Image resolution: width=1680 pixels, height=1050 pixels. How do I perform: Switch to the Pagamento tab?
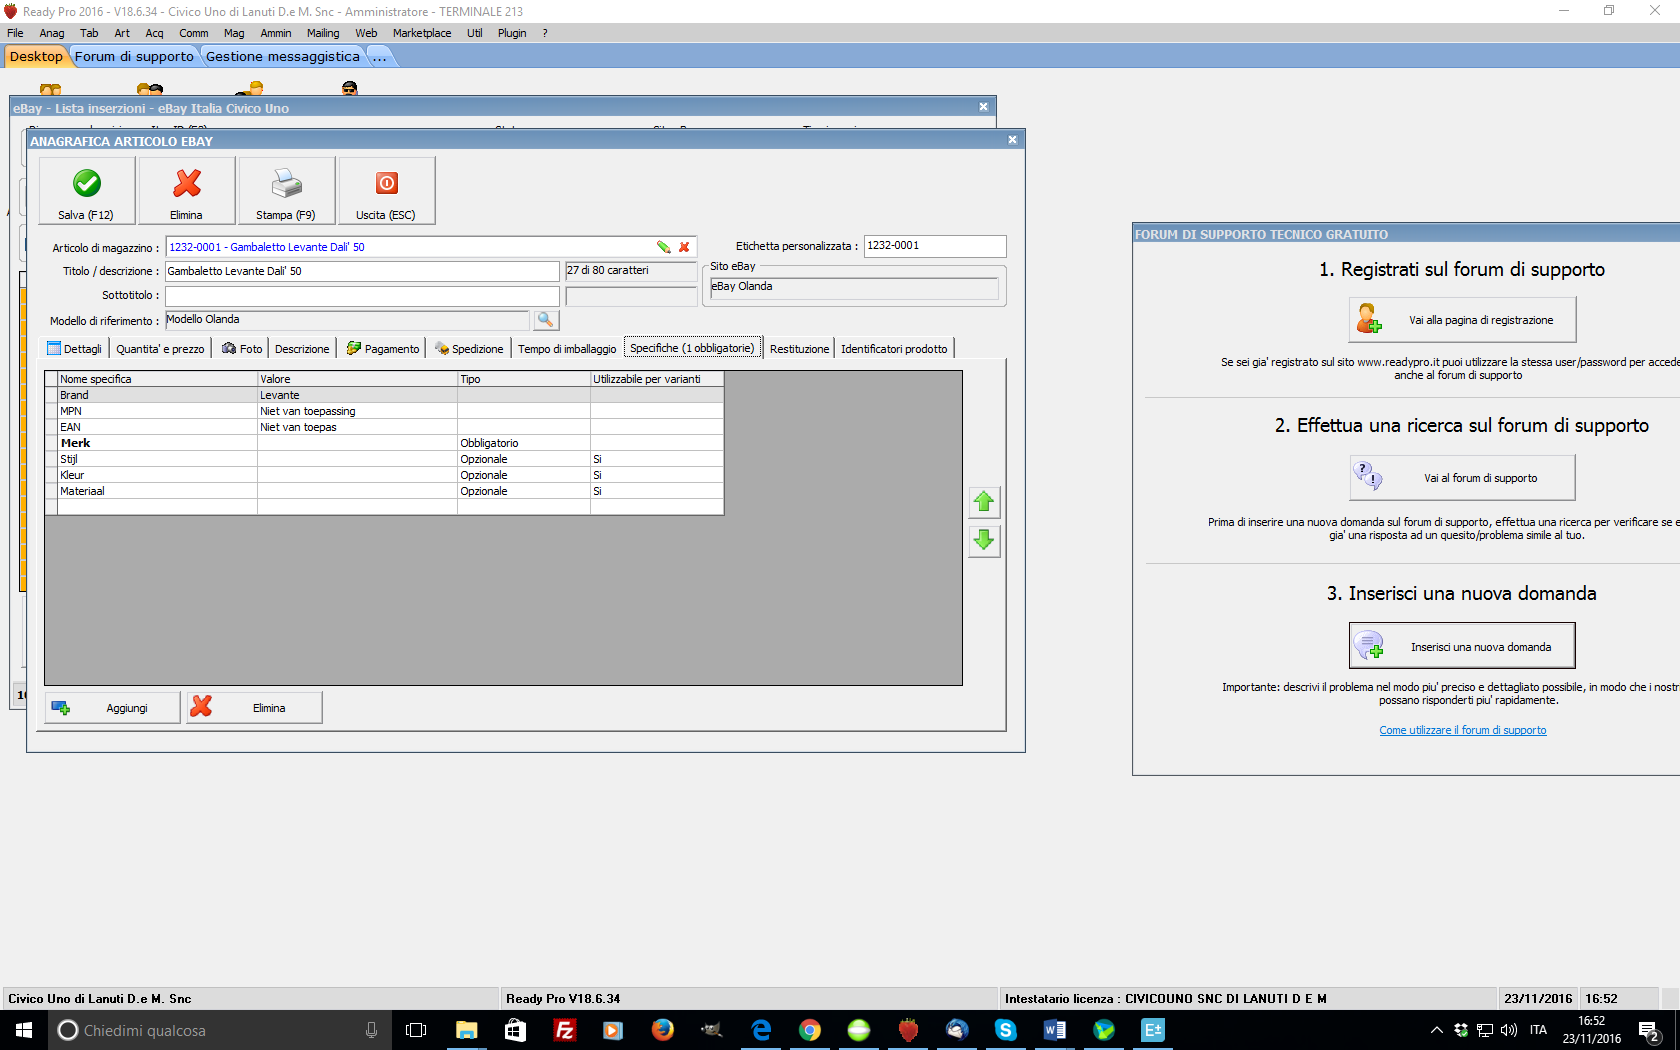tap(383, 348)
